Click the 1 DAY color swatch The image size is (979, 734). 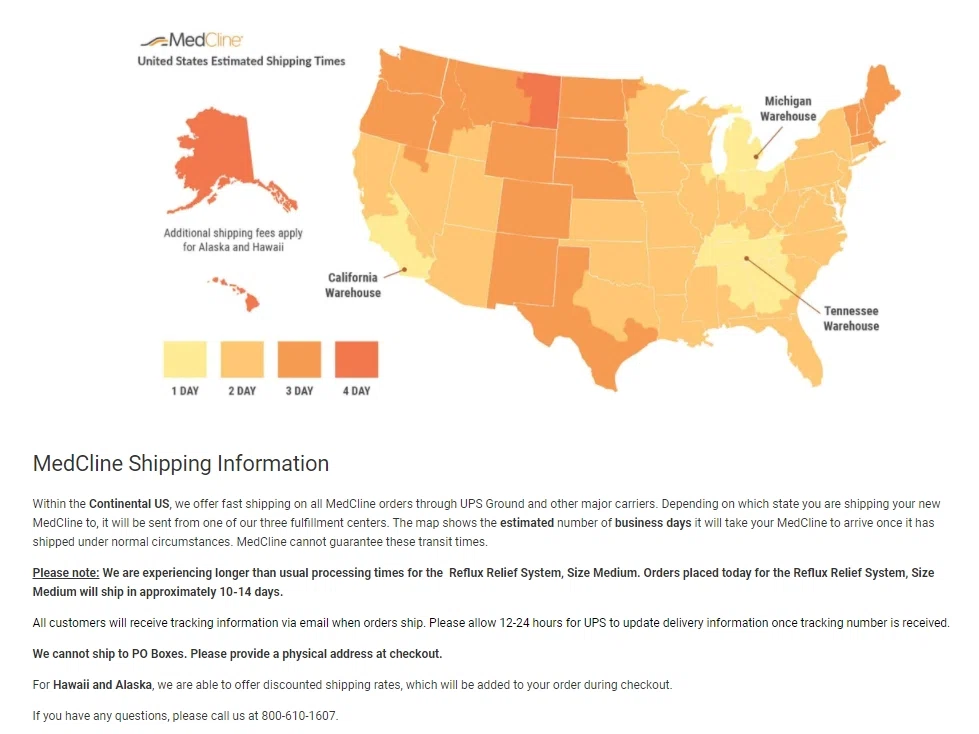(185, 359)
